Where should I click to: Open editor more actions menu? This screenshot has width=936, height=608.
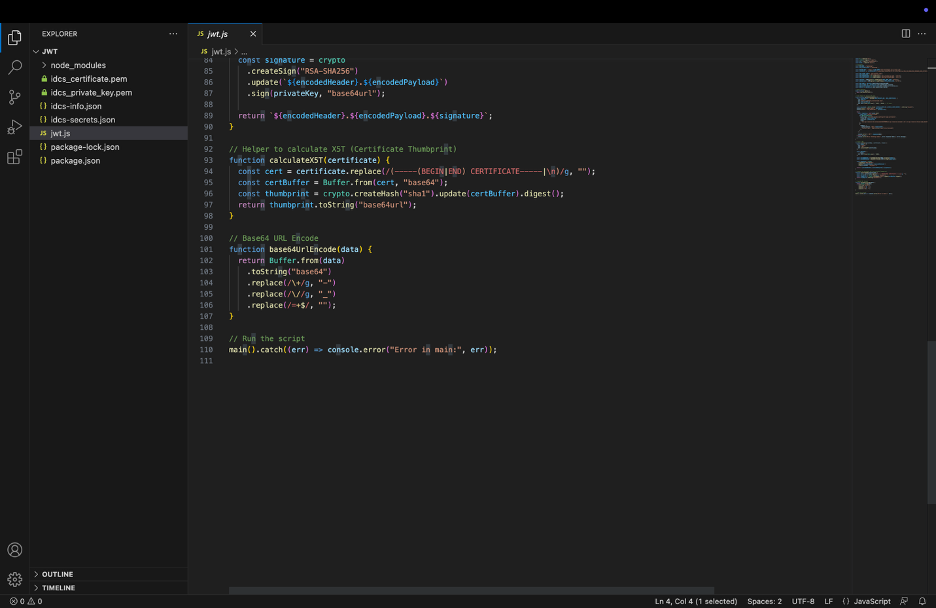click(x=922, y=33)
